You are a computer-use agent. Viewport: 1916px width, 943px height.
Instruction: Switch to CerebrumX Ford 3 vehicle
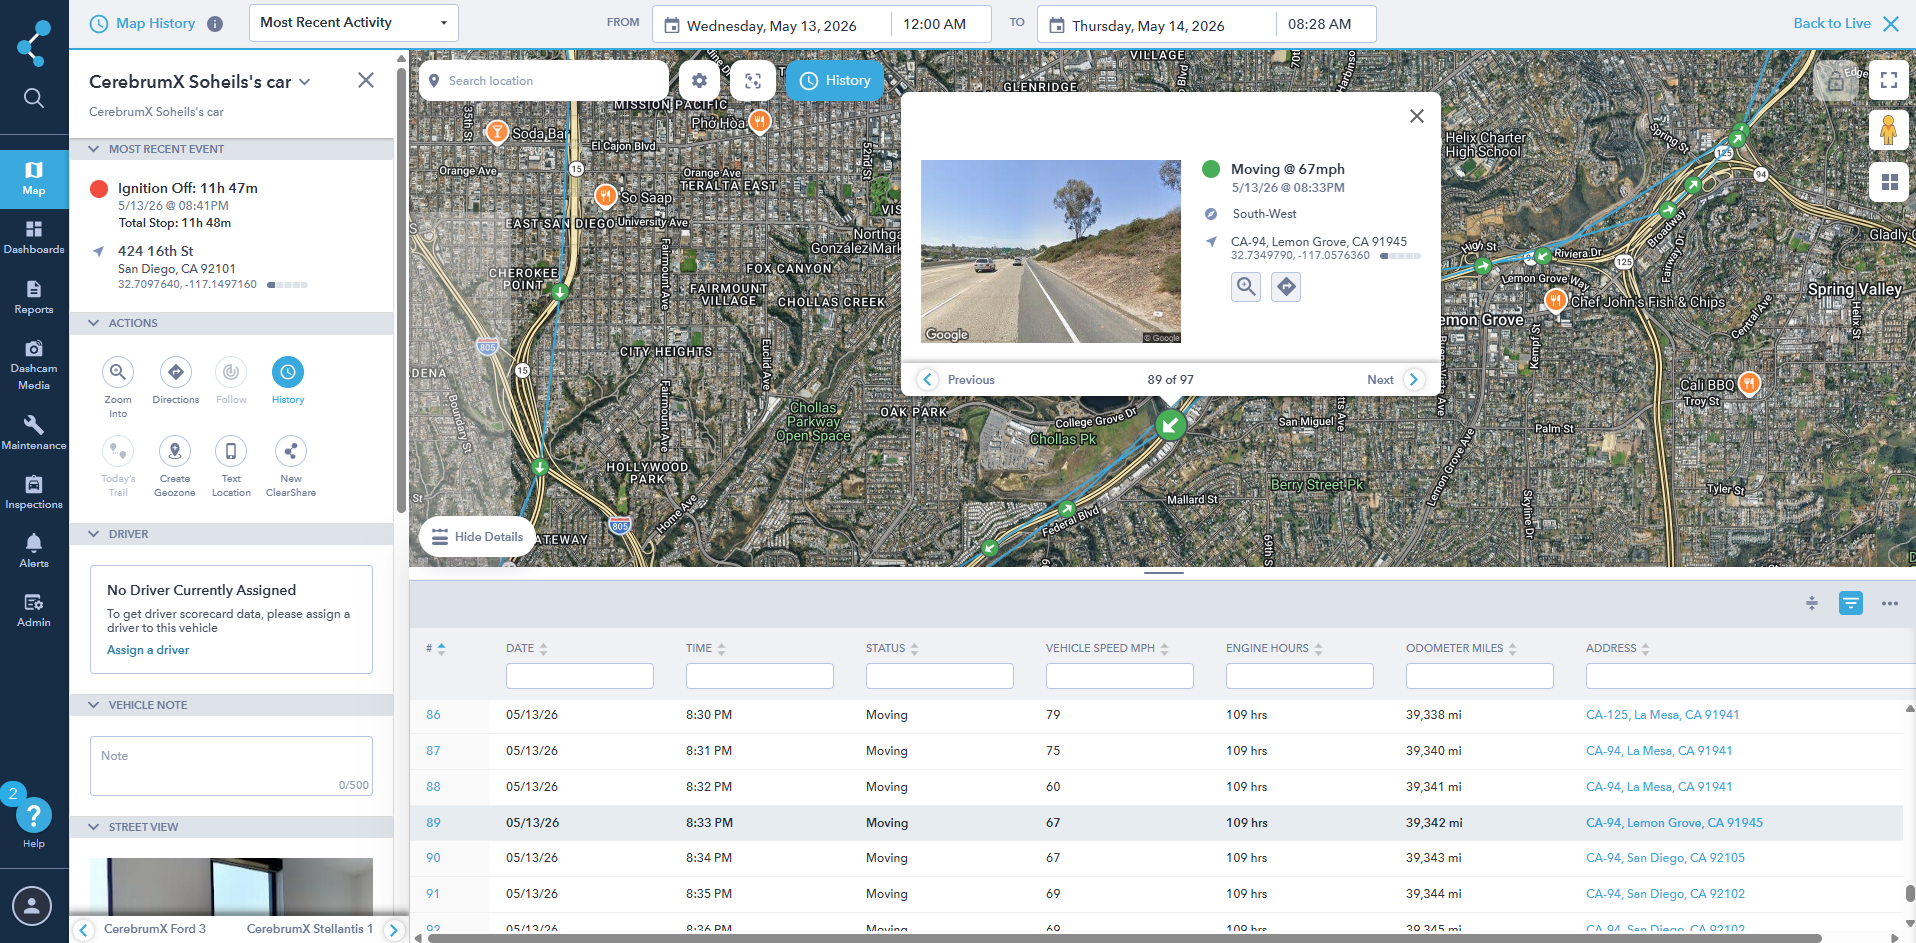155,929
